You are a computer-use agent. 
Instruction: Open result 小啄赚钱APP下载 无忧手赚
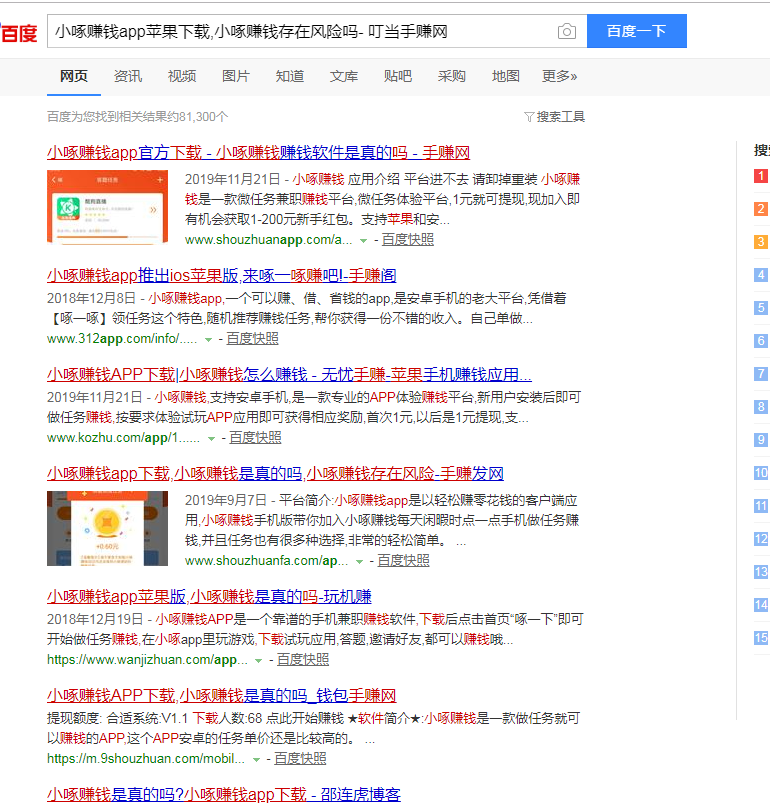pyautogui.click(x=289, y=374)
